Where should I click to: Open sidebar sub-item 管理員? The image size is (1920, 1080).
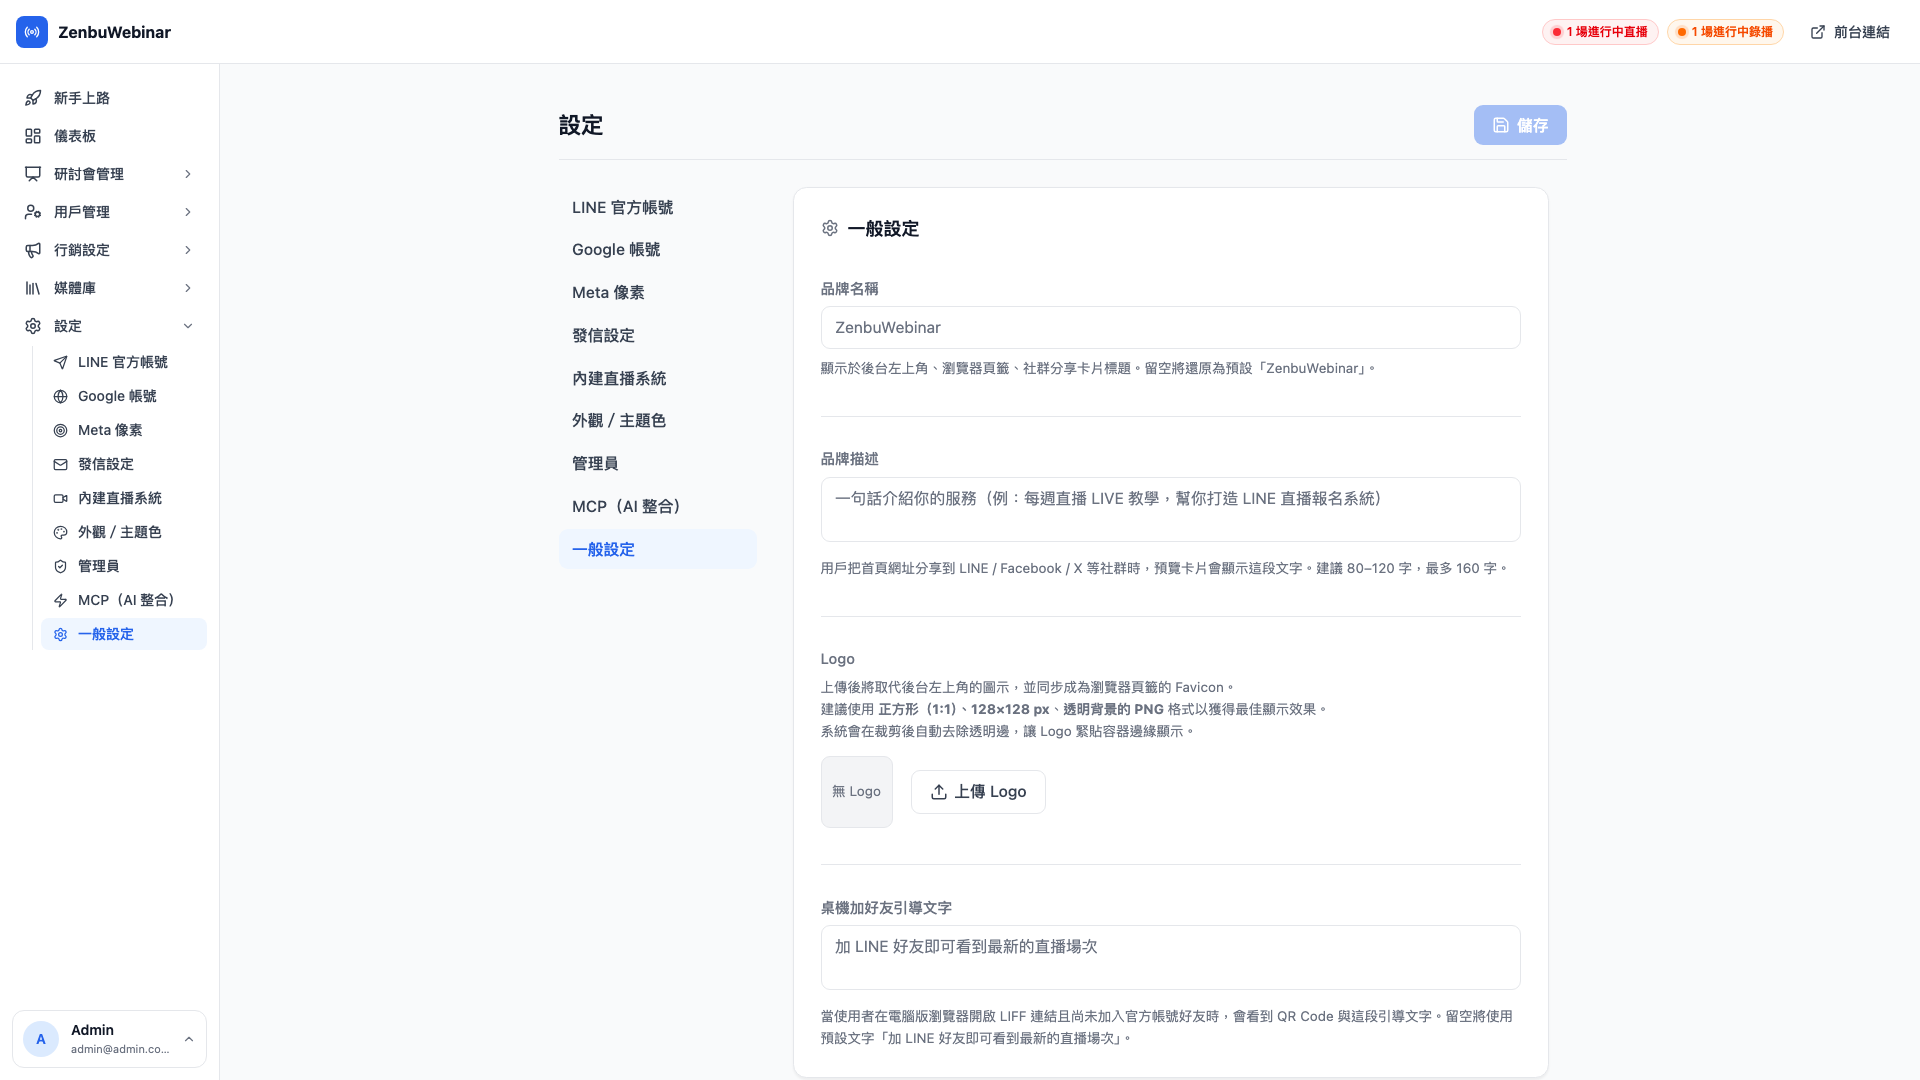124,566
